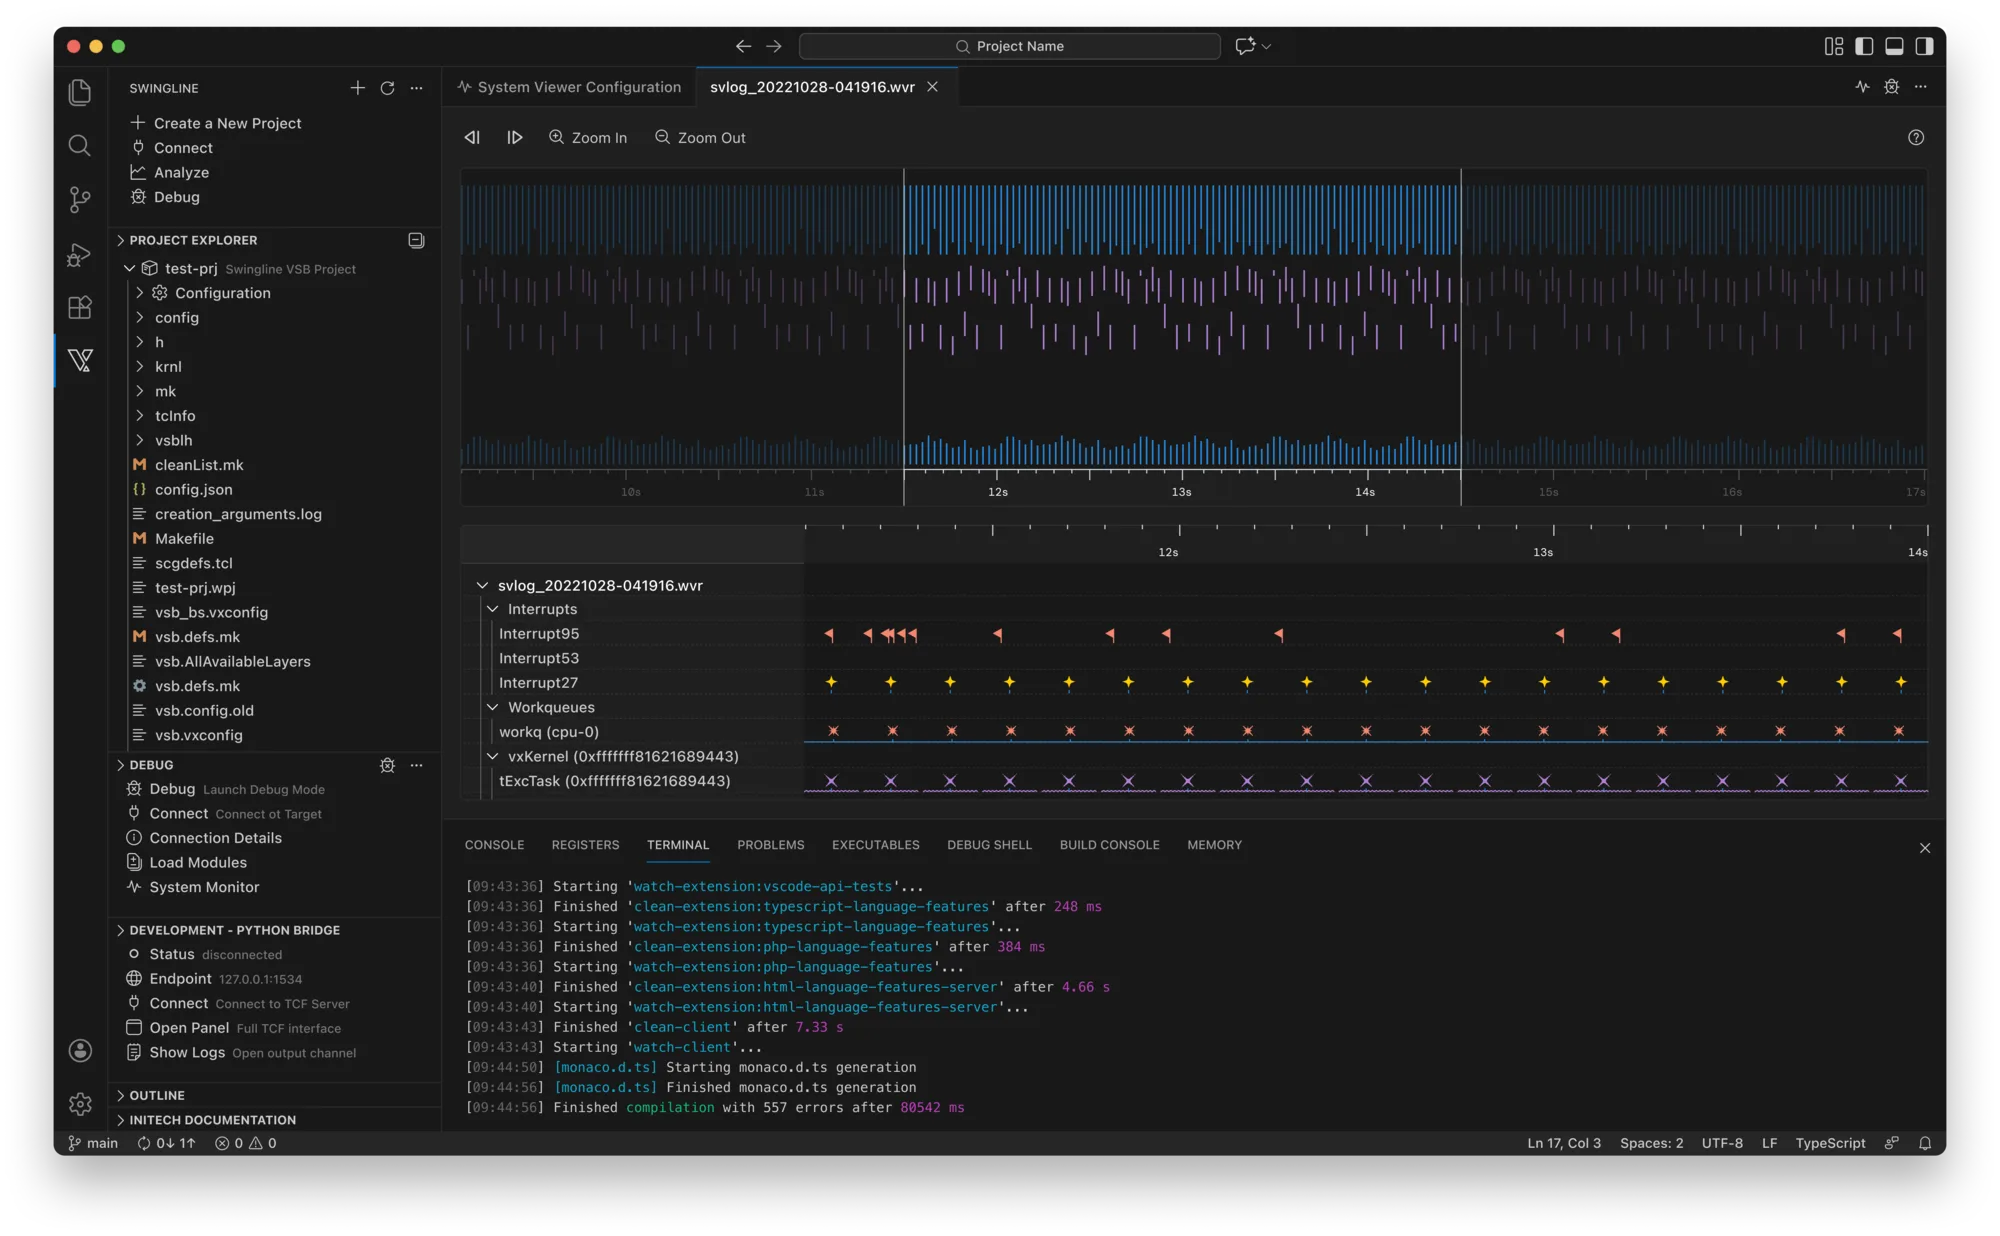
Task: Expand the krnl folder
Action: (x=140, y=367)
